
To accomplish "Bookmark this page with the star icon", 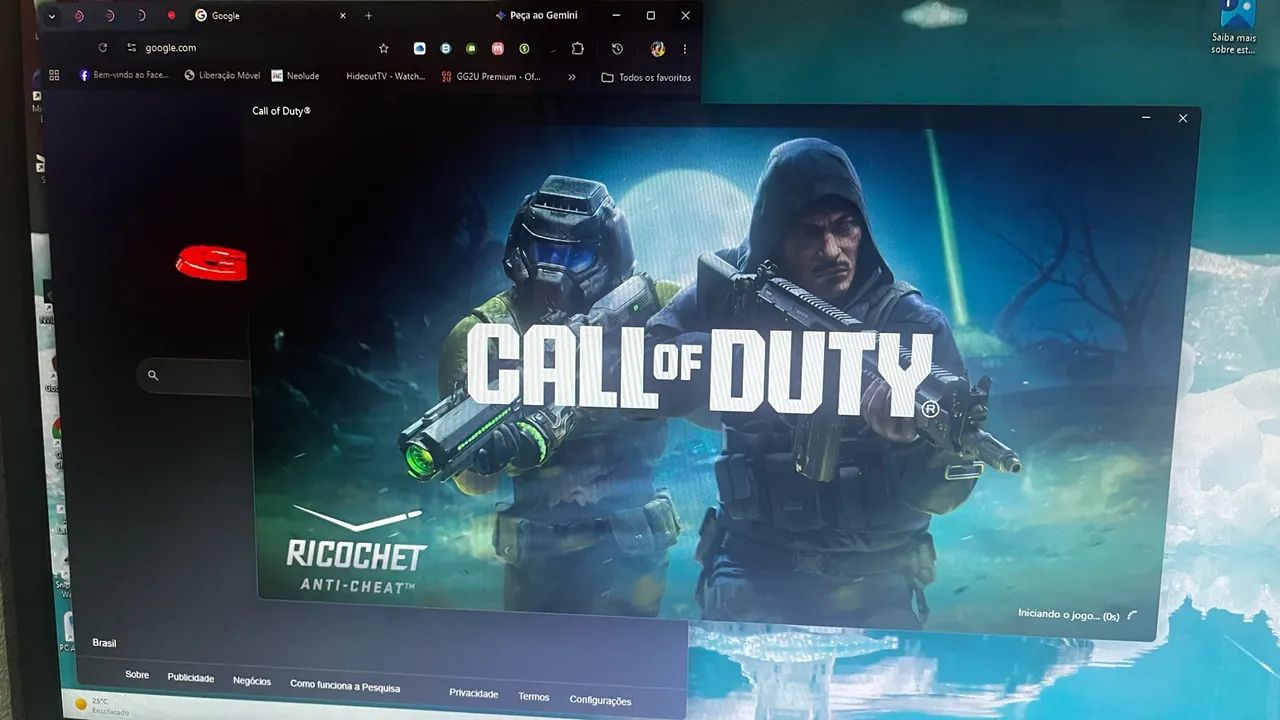I will [x=383, y=48].
